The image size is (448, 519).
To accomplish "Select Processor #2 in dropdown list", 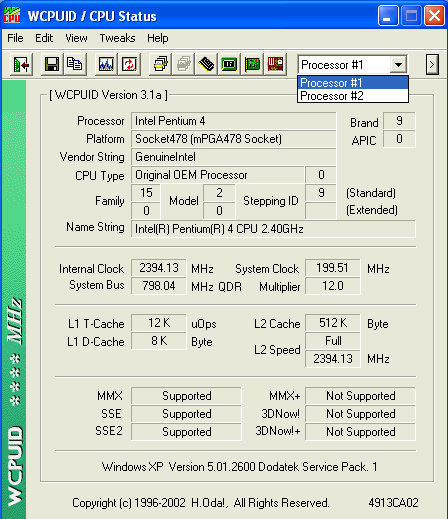I will pos(353,96).
